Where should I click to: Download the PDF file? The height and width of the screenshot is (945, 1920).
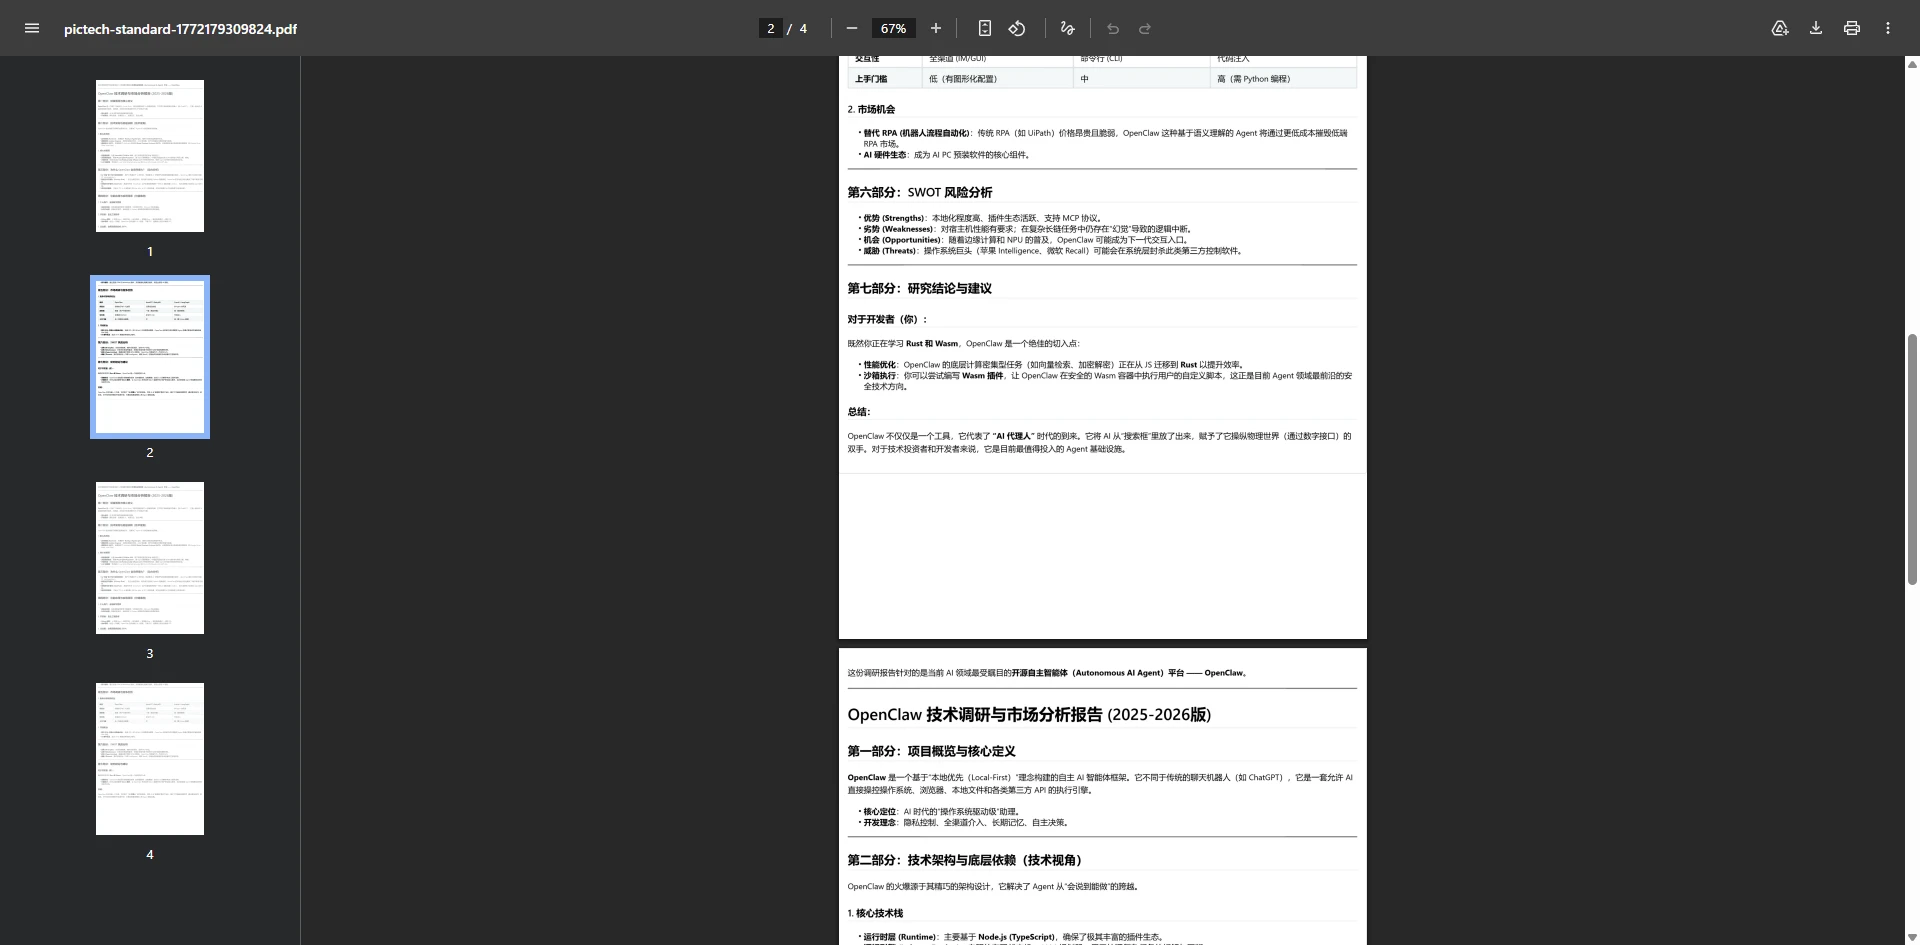click(x=1815, y=28)
